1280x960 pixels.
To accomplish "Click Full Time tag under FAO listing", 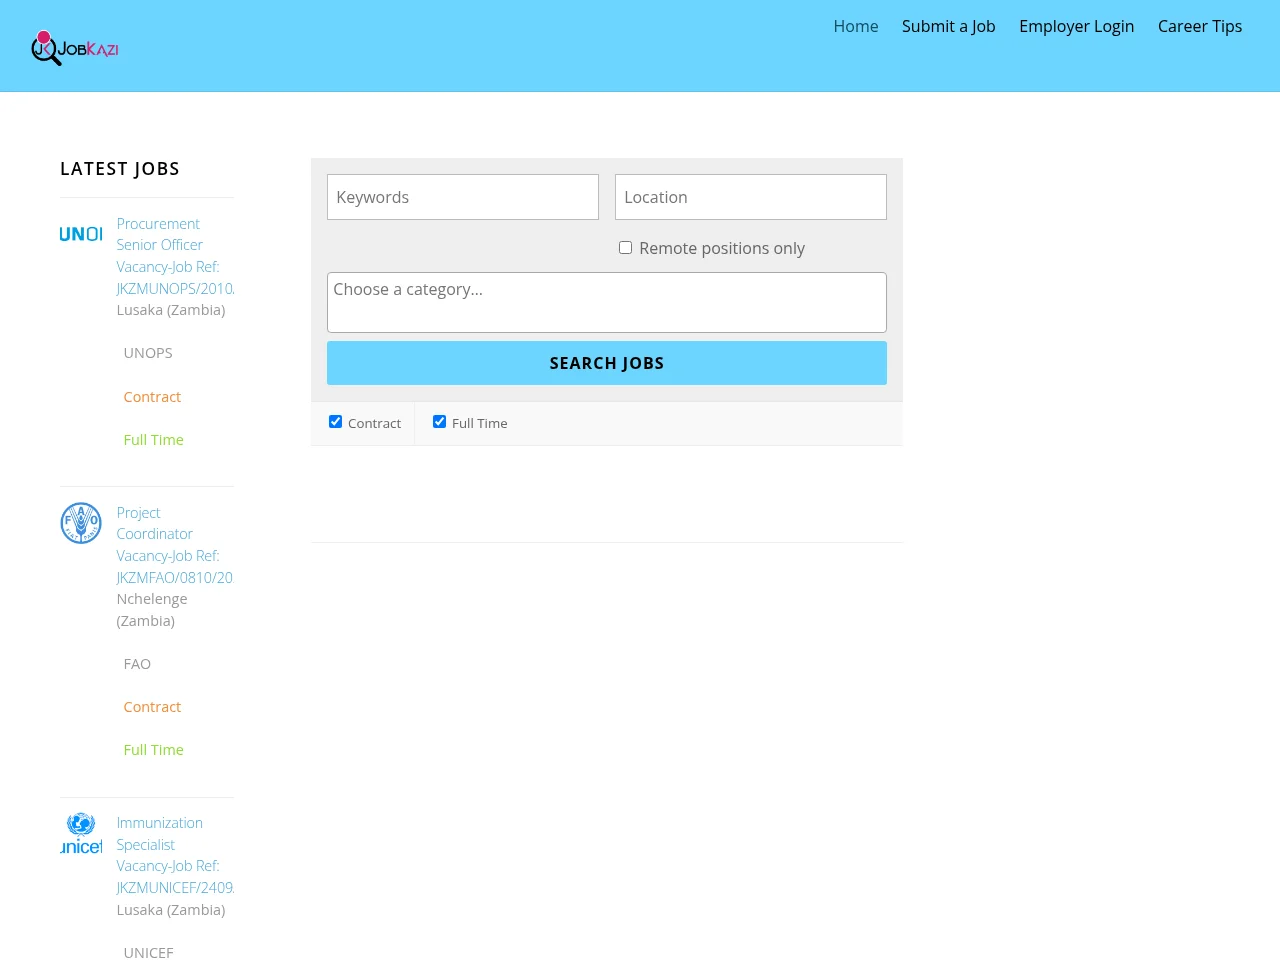I will pos(153,750).
